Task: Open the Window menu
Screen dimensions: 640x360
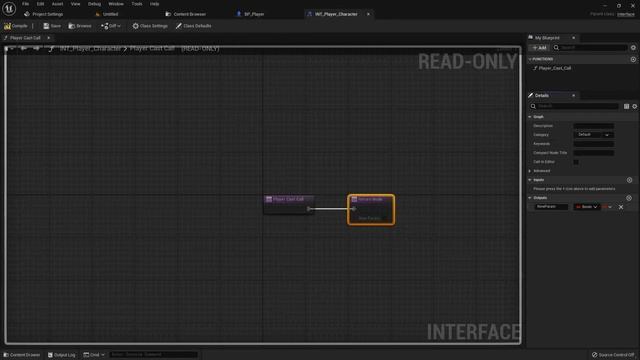Action: [x=116, y=4]
